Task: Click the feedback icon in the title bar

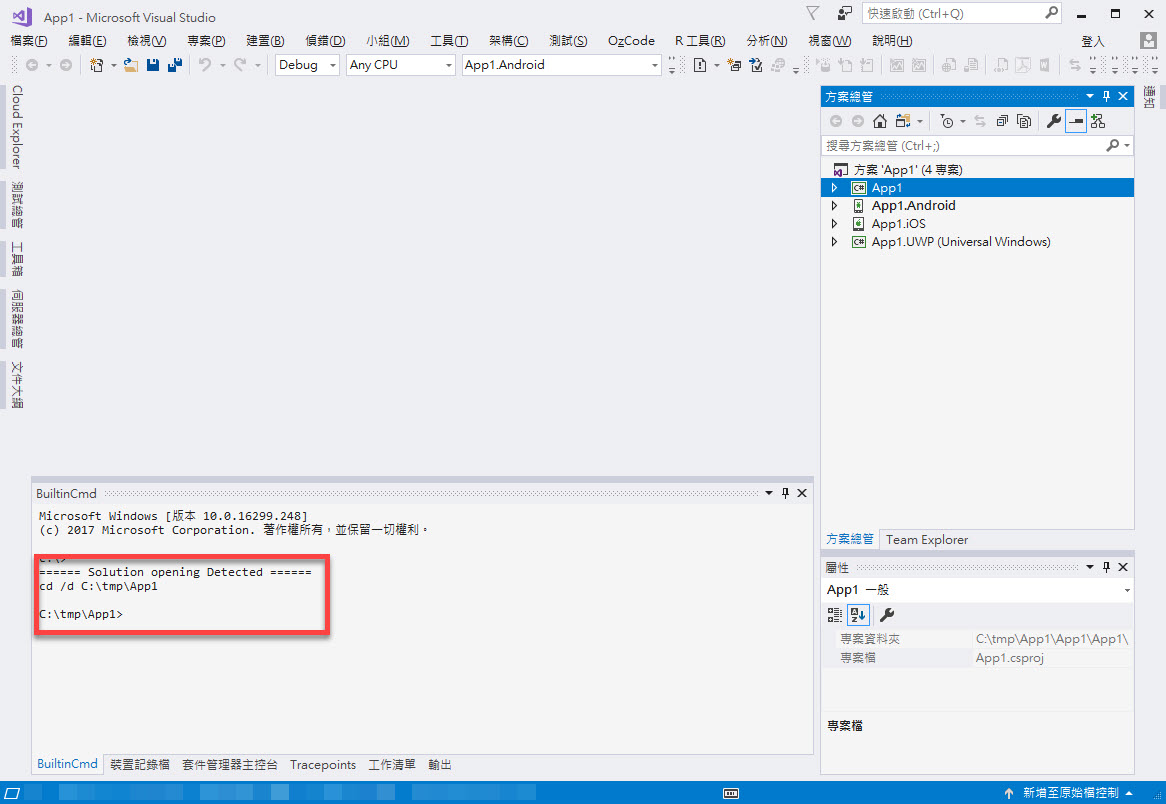Action: (845, 13)
